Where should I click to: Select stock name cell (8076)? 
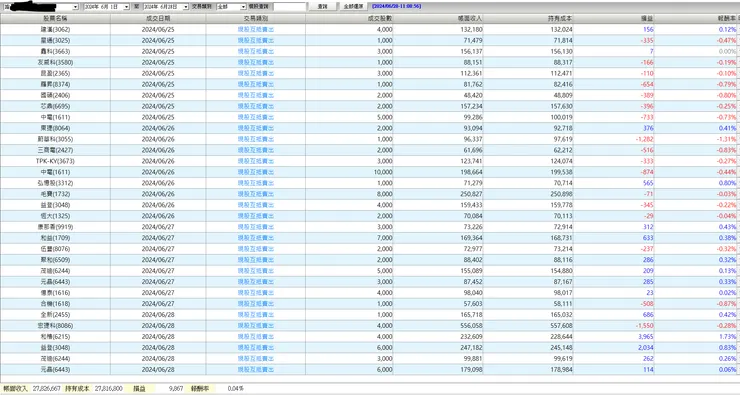pos(55,249)
